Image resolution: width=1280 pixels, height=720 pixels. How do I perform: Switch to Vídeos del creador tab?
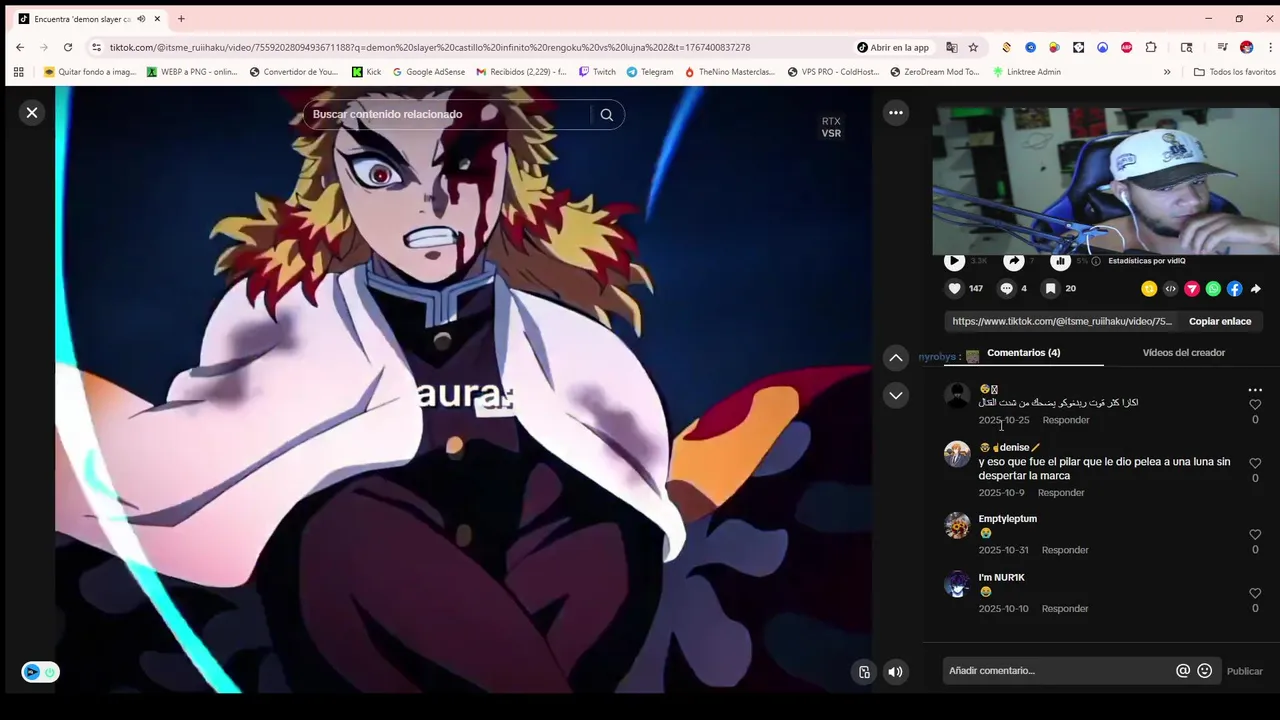click(x=1184, y=352)
